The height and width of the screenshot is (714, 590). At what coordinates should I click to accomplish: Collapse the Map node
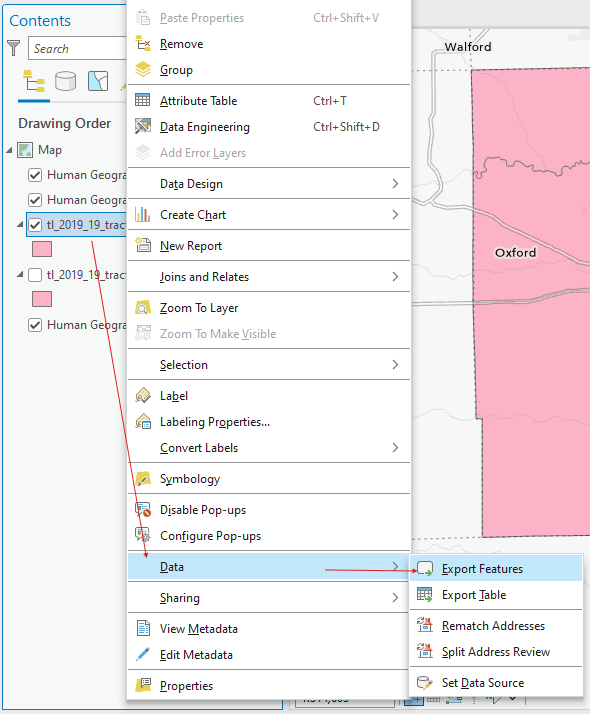click(9, 150)
